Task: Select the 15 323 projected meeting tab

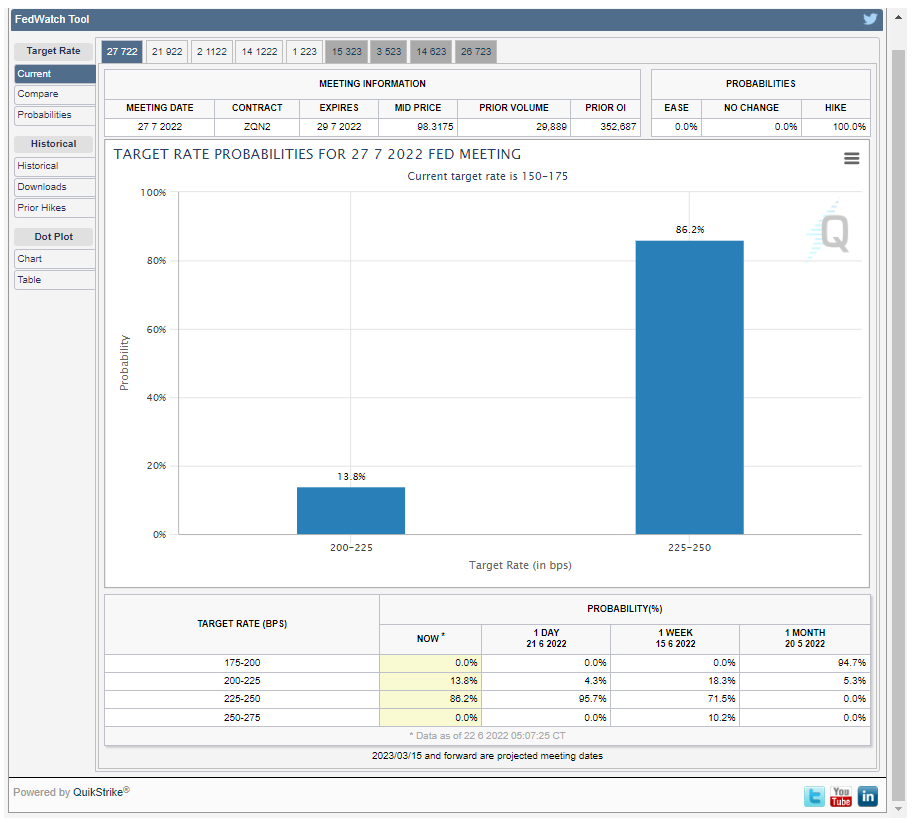Action: (346, 52)
